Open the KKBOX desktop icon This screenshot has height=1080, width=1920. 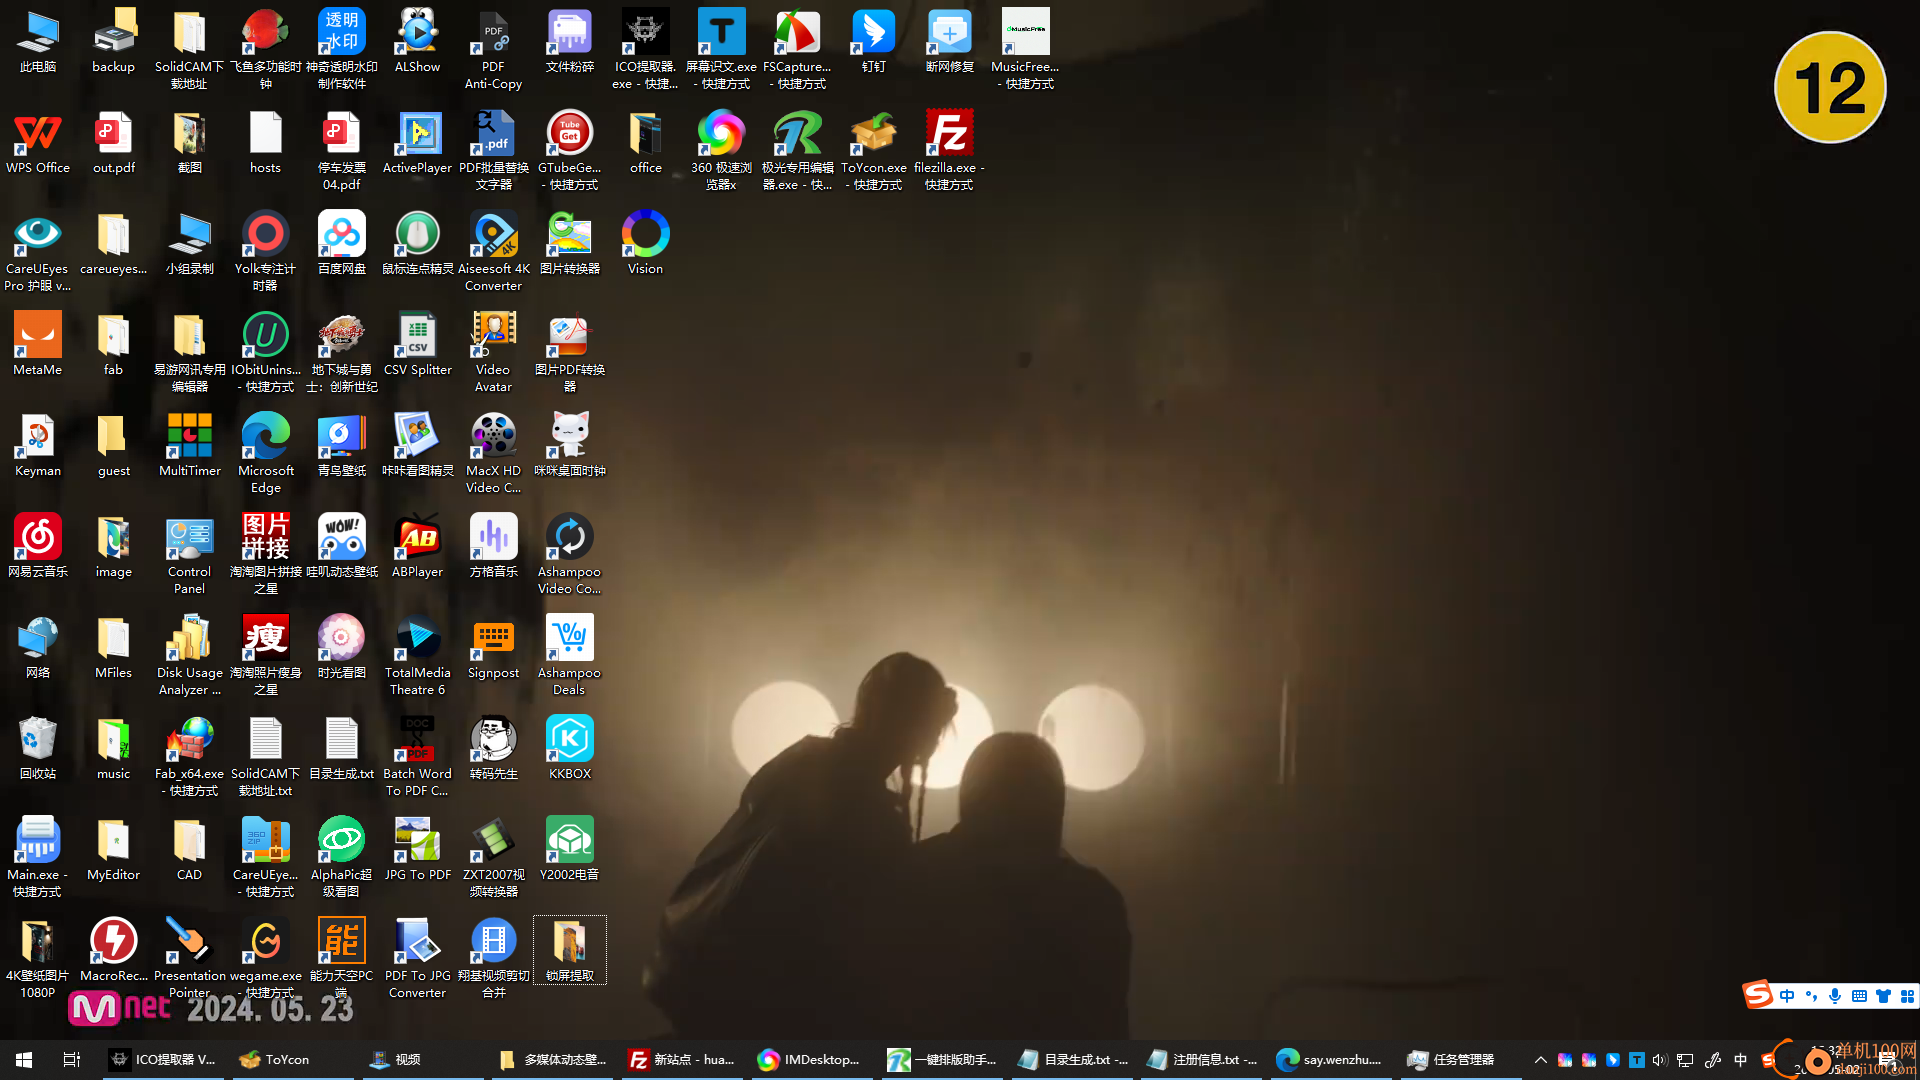click(x=569, y=749)
